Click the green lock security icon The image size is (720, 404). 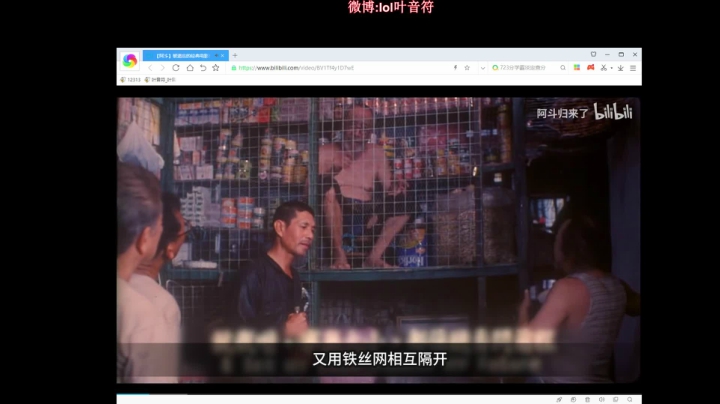coord(234,68)
